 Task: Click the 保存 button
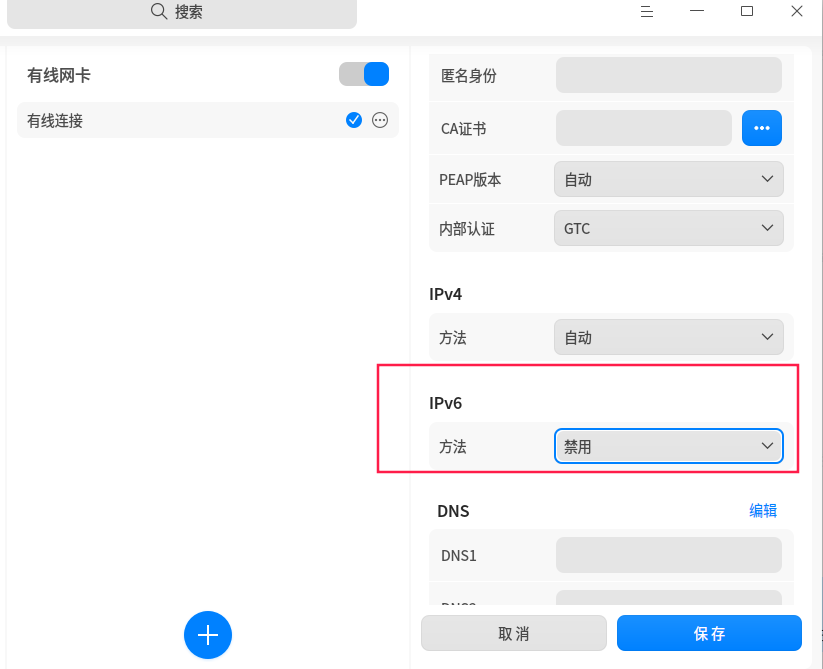709,633
